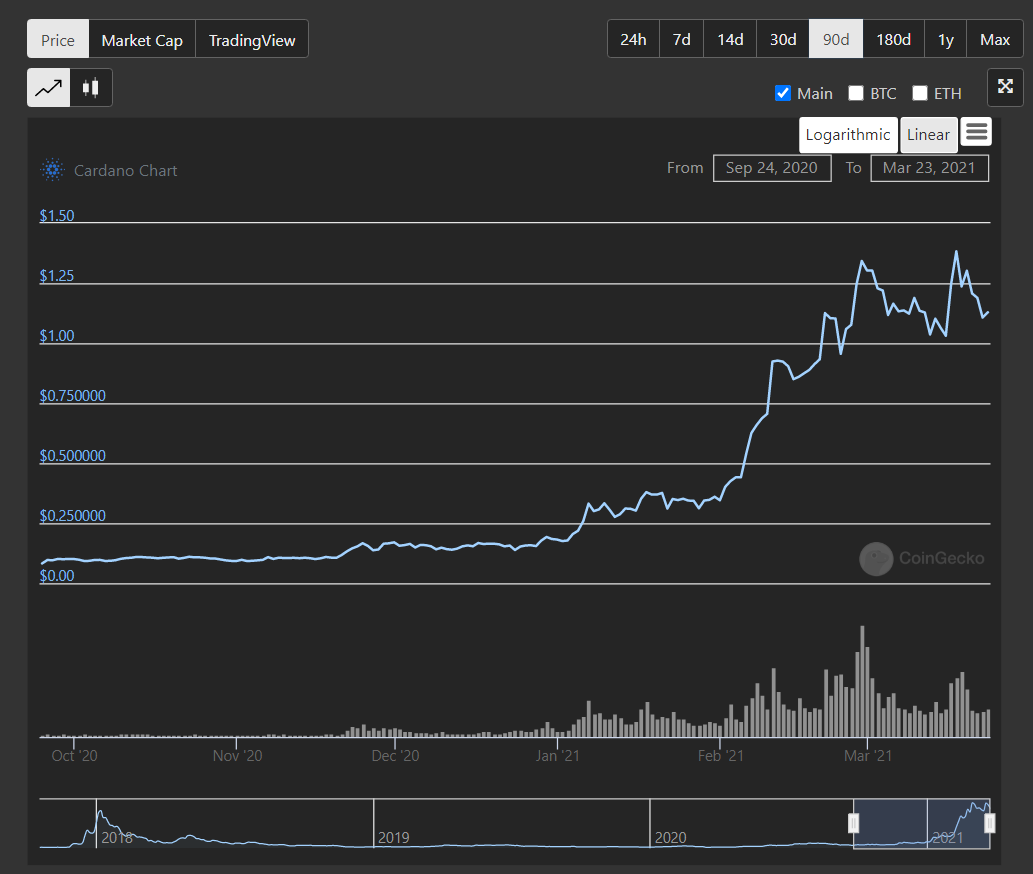Switch to Market Cap tab

pyautogui.click(x=142, y=40)
